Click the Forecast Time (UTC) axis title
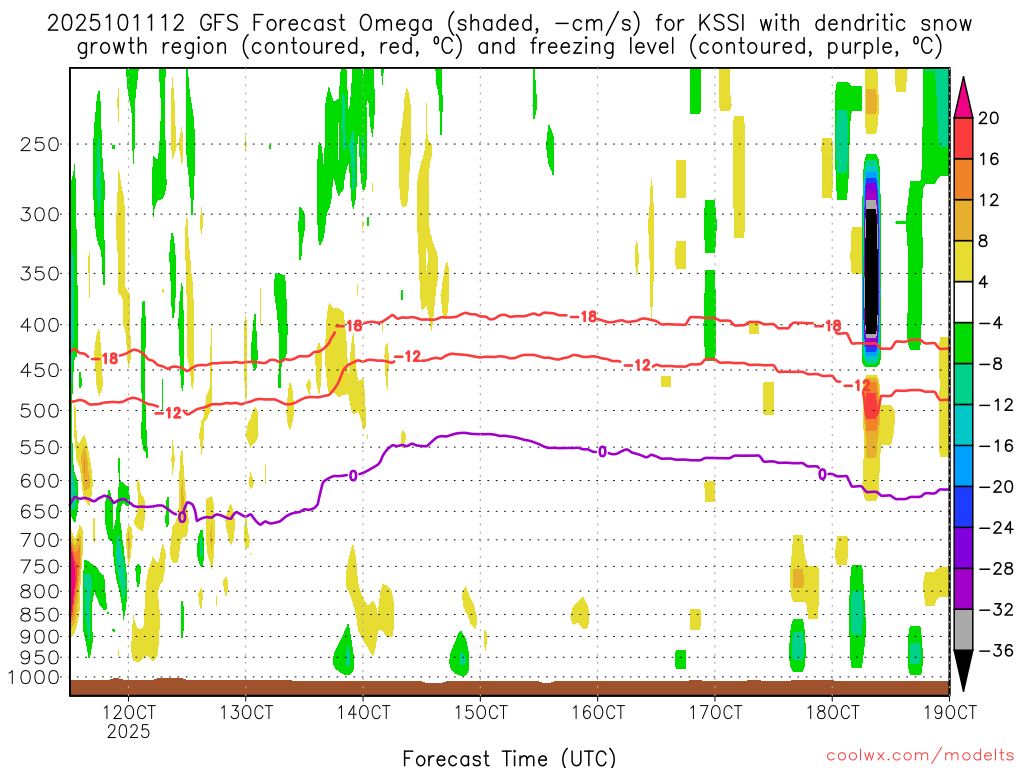The height and width of the screenshot is (768, 1024). click(x=509, y=757)
